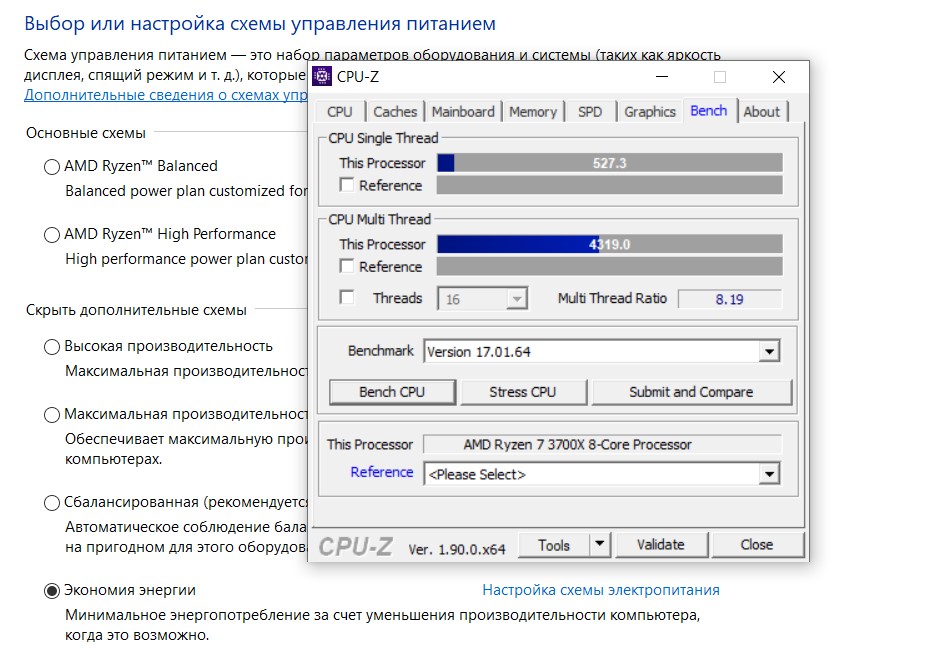
Task: Open the CPU tab
Action: coord(340,111)
